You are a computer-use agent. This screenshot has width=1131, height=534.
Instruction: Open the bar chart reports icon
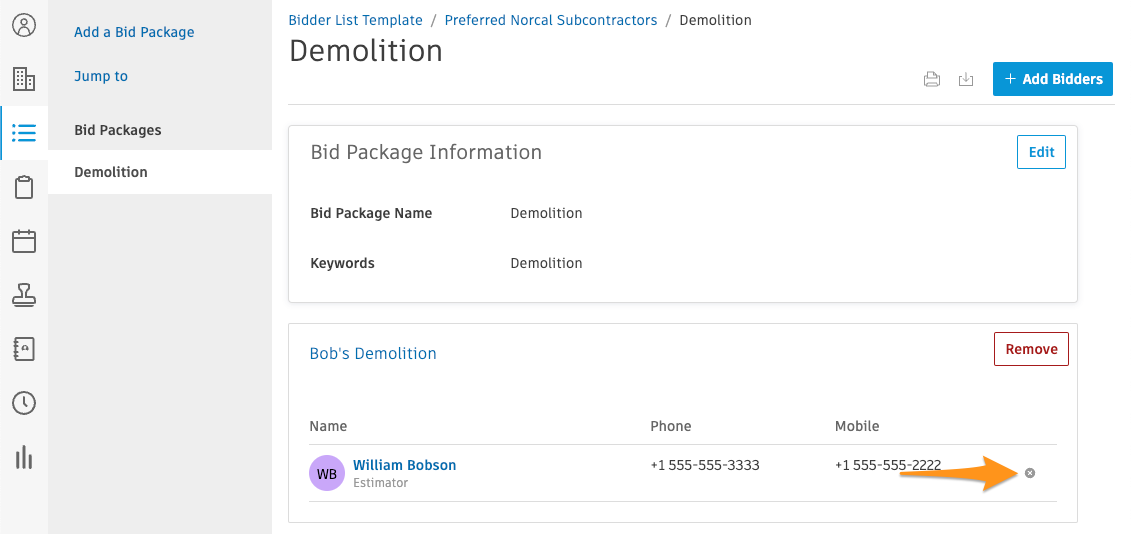point(24,457)
